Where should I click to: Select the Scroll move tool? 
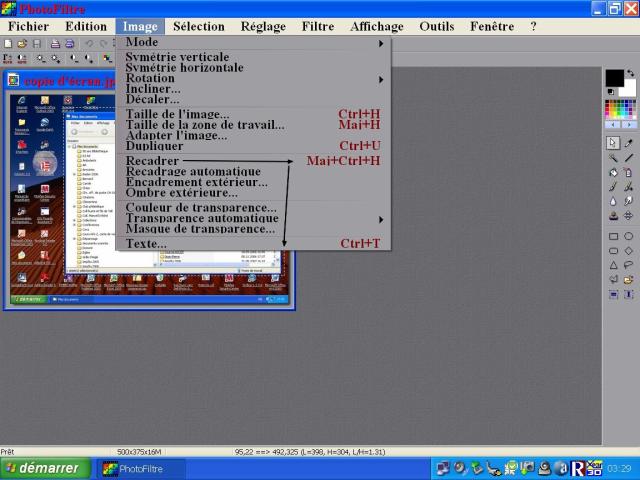pos(629,216)
